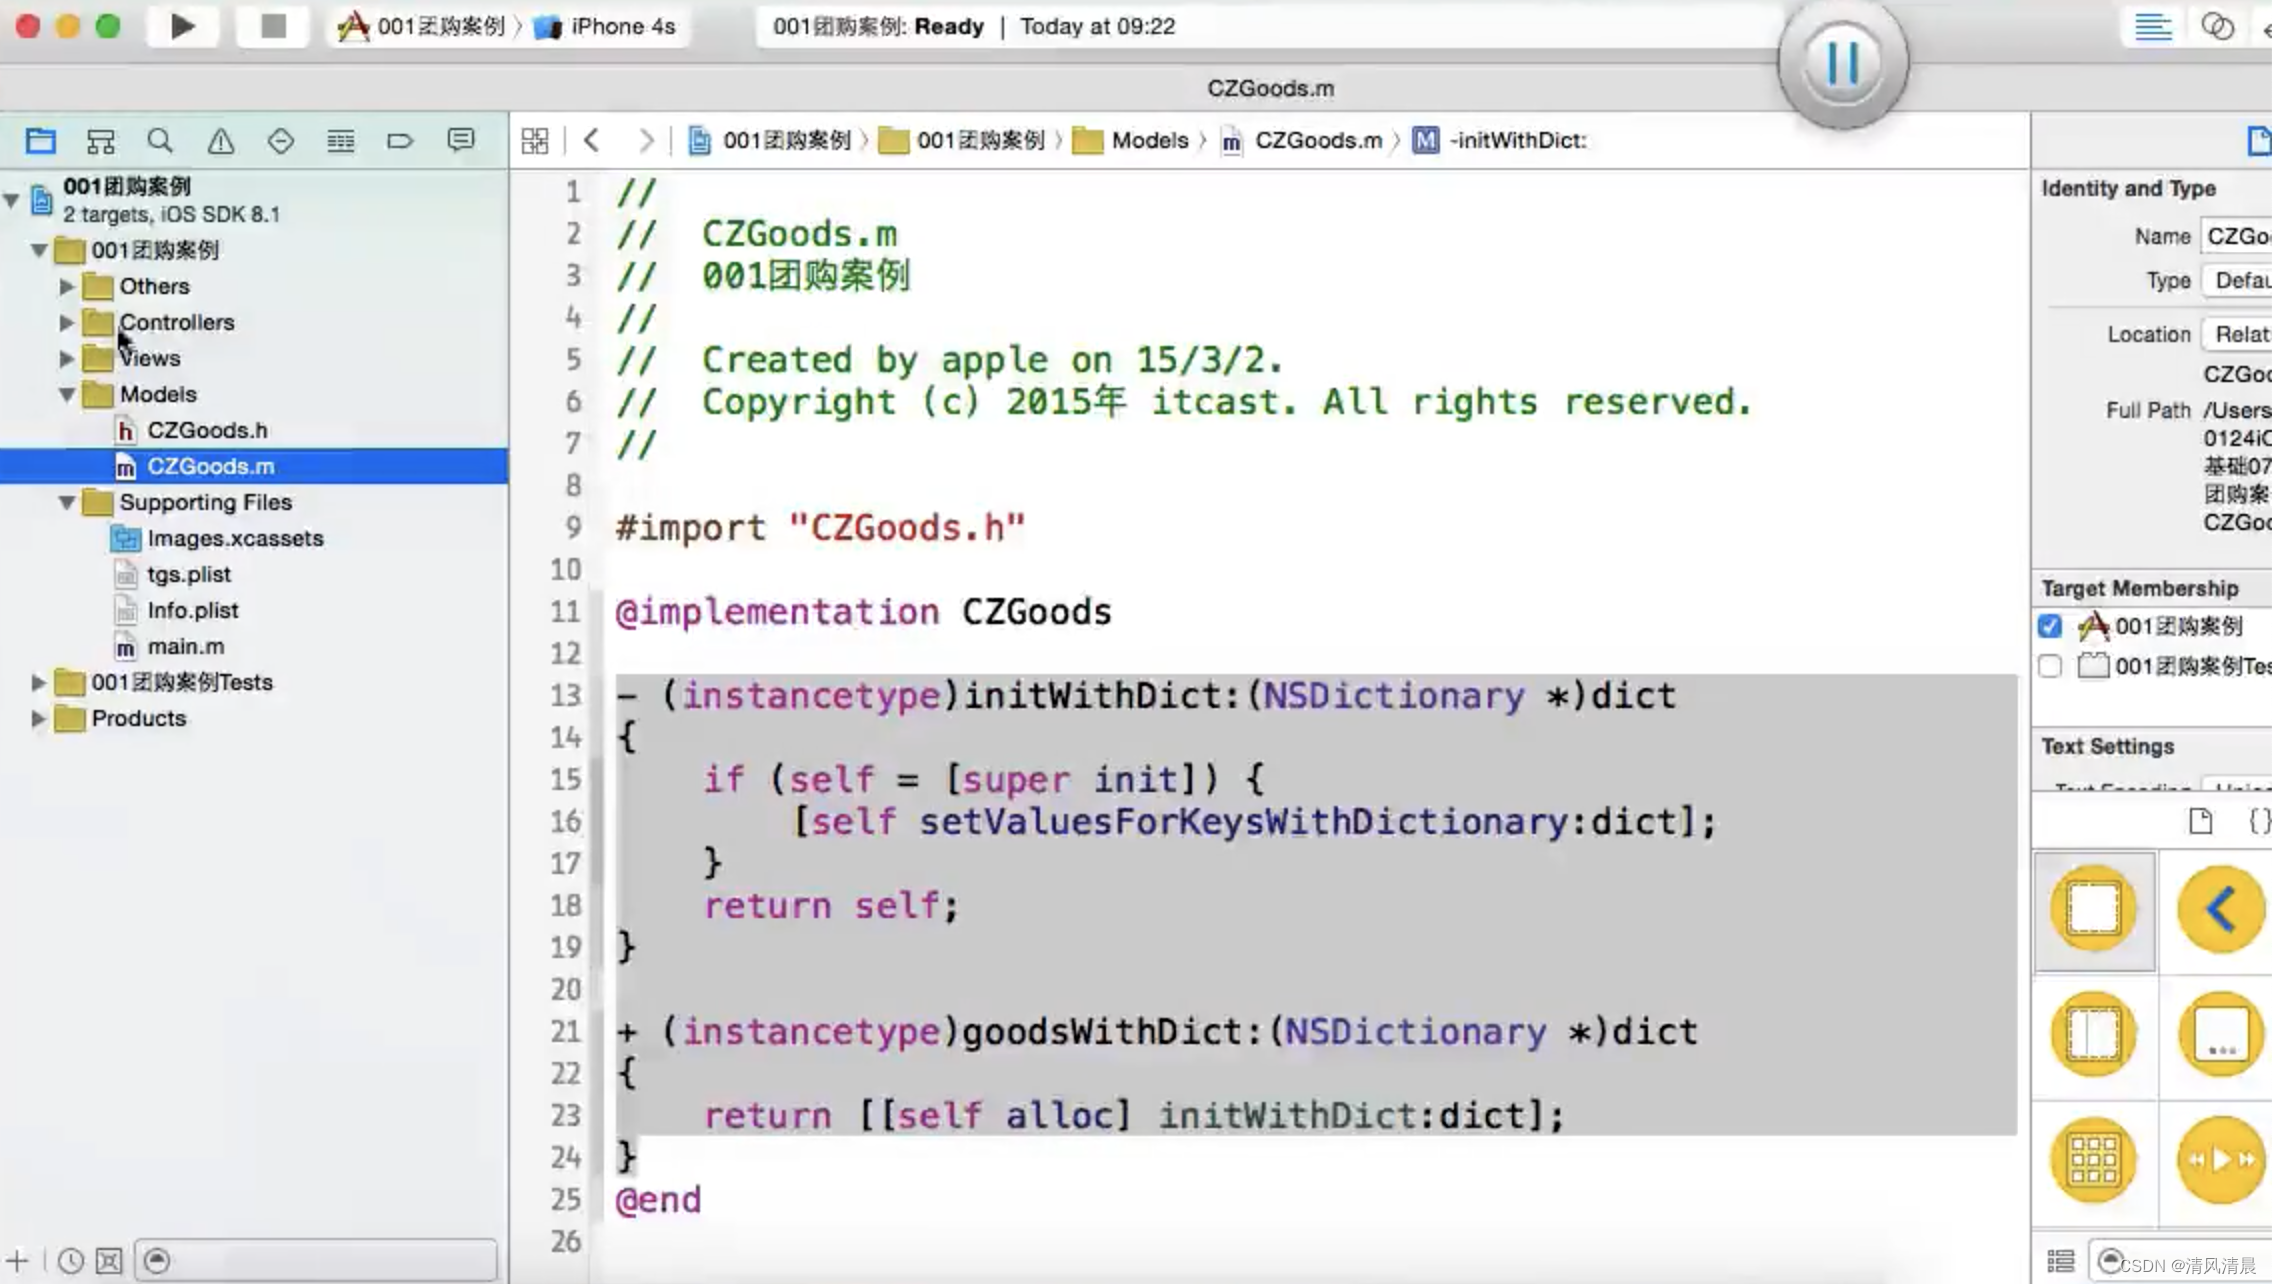The height and width of the screenshot is (1284, 2272).
Task: Show the Symbol navigator hierarchy icon
Action: click(100, 141)
